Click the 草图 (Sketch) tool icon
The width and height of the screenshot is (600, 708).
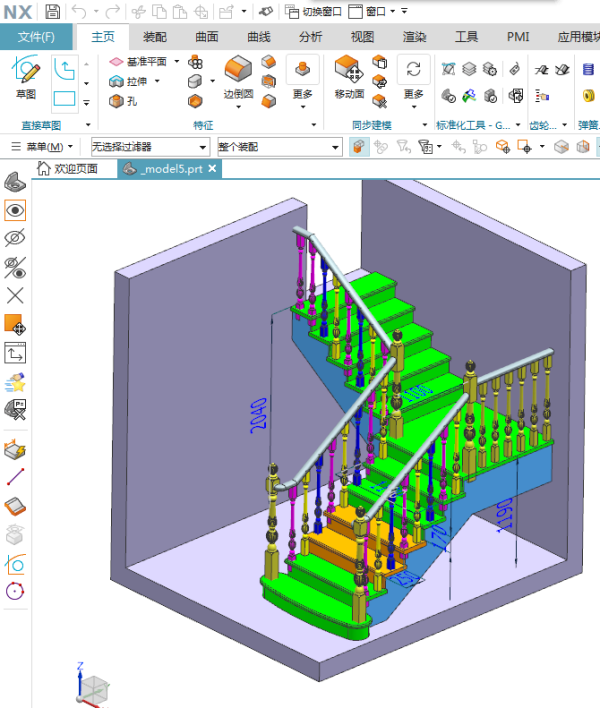coord(25,74)
